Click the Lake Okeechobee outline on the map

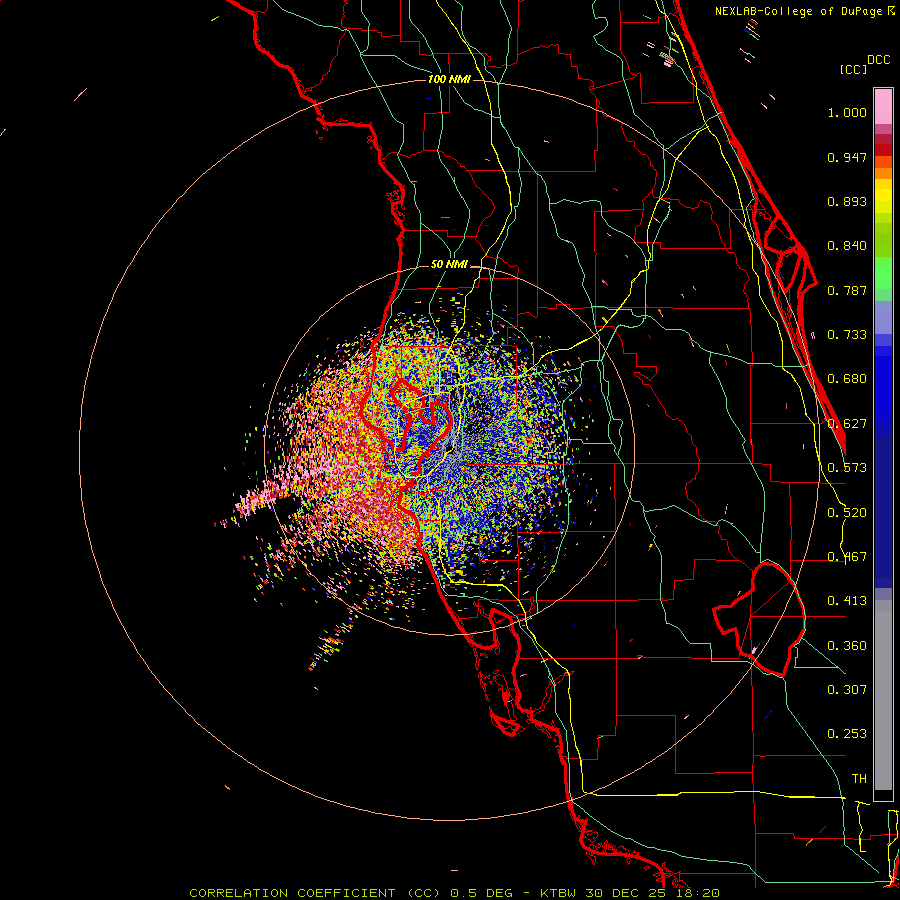pyautogui.click(x=759, y=619)
